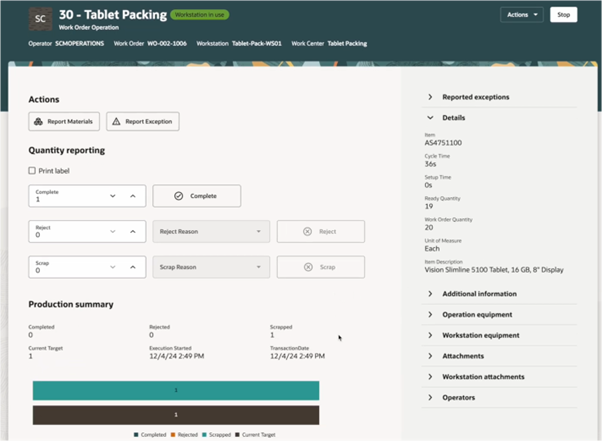
Task: Click the Cycle Time value 36s
Action: (430, 164)
